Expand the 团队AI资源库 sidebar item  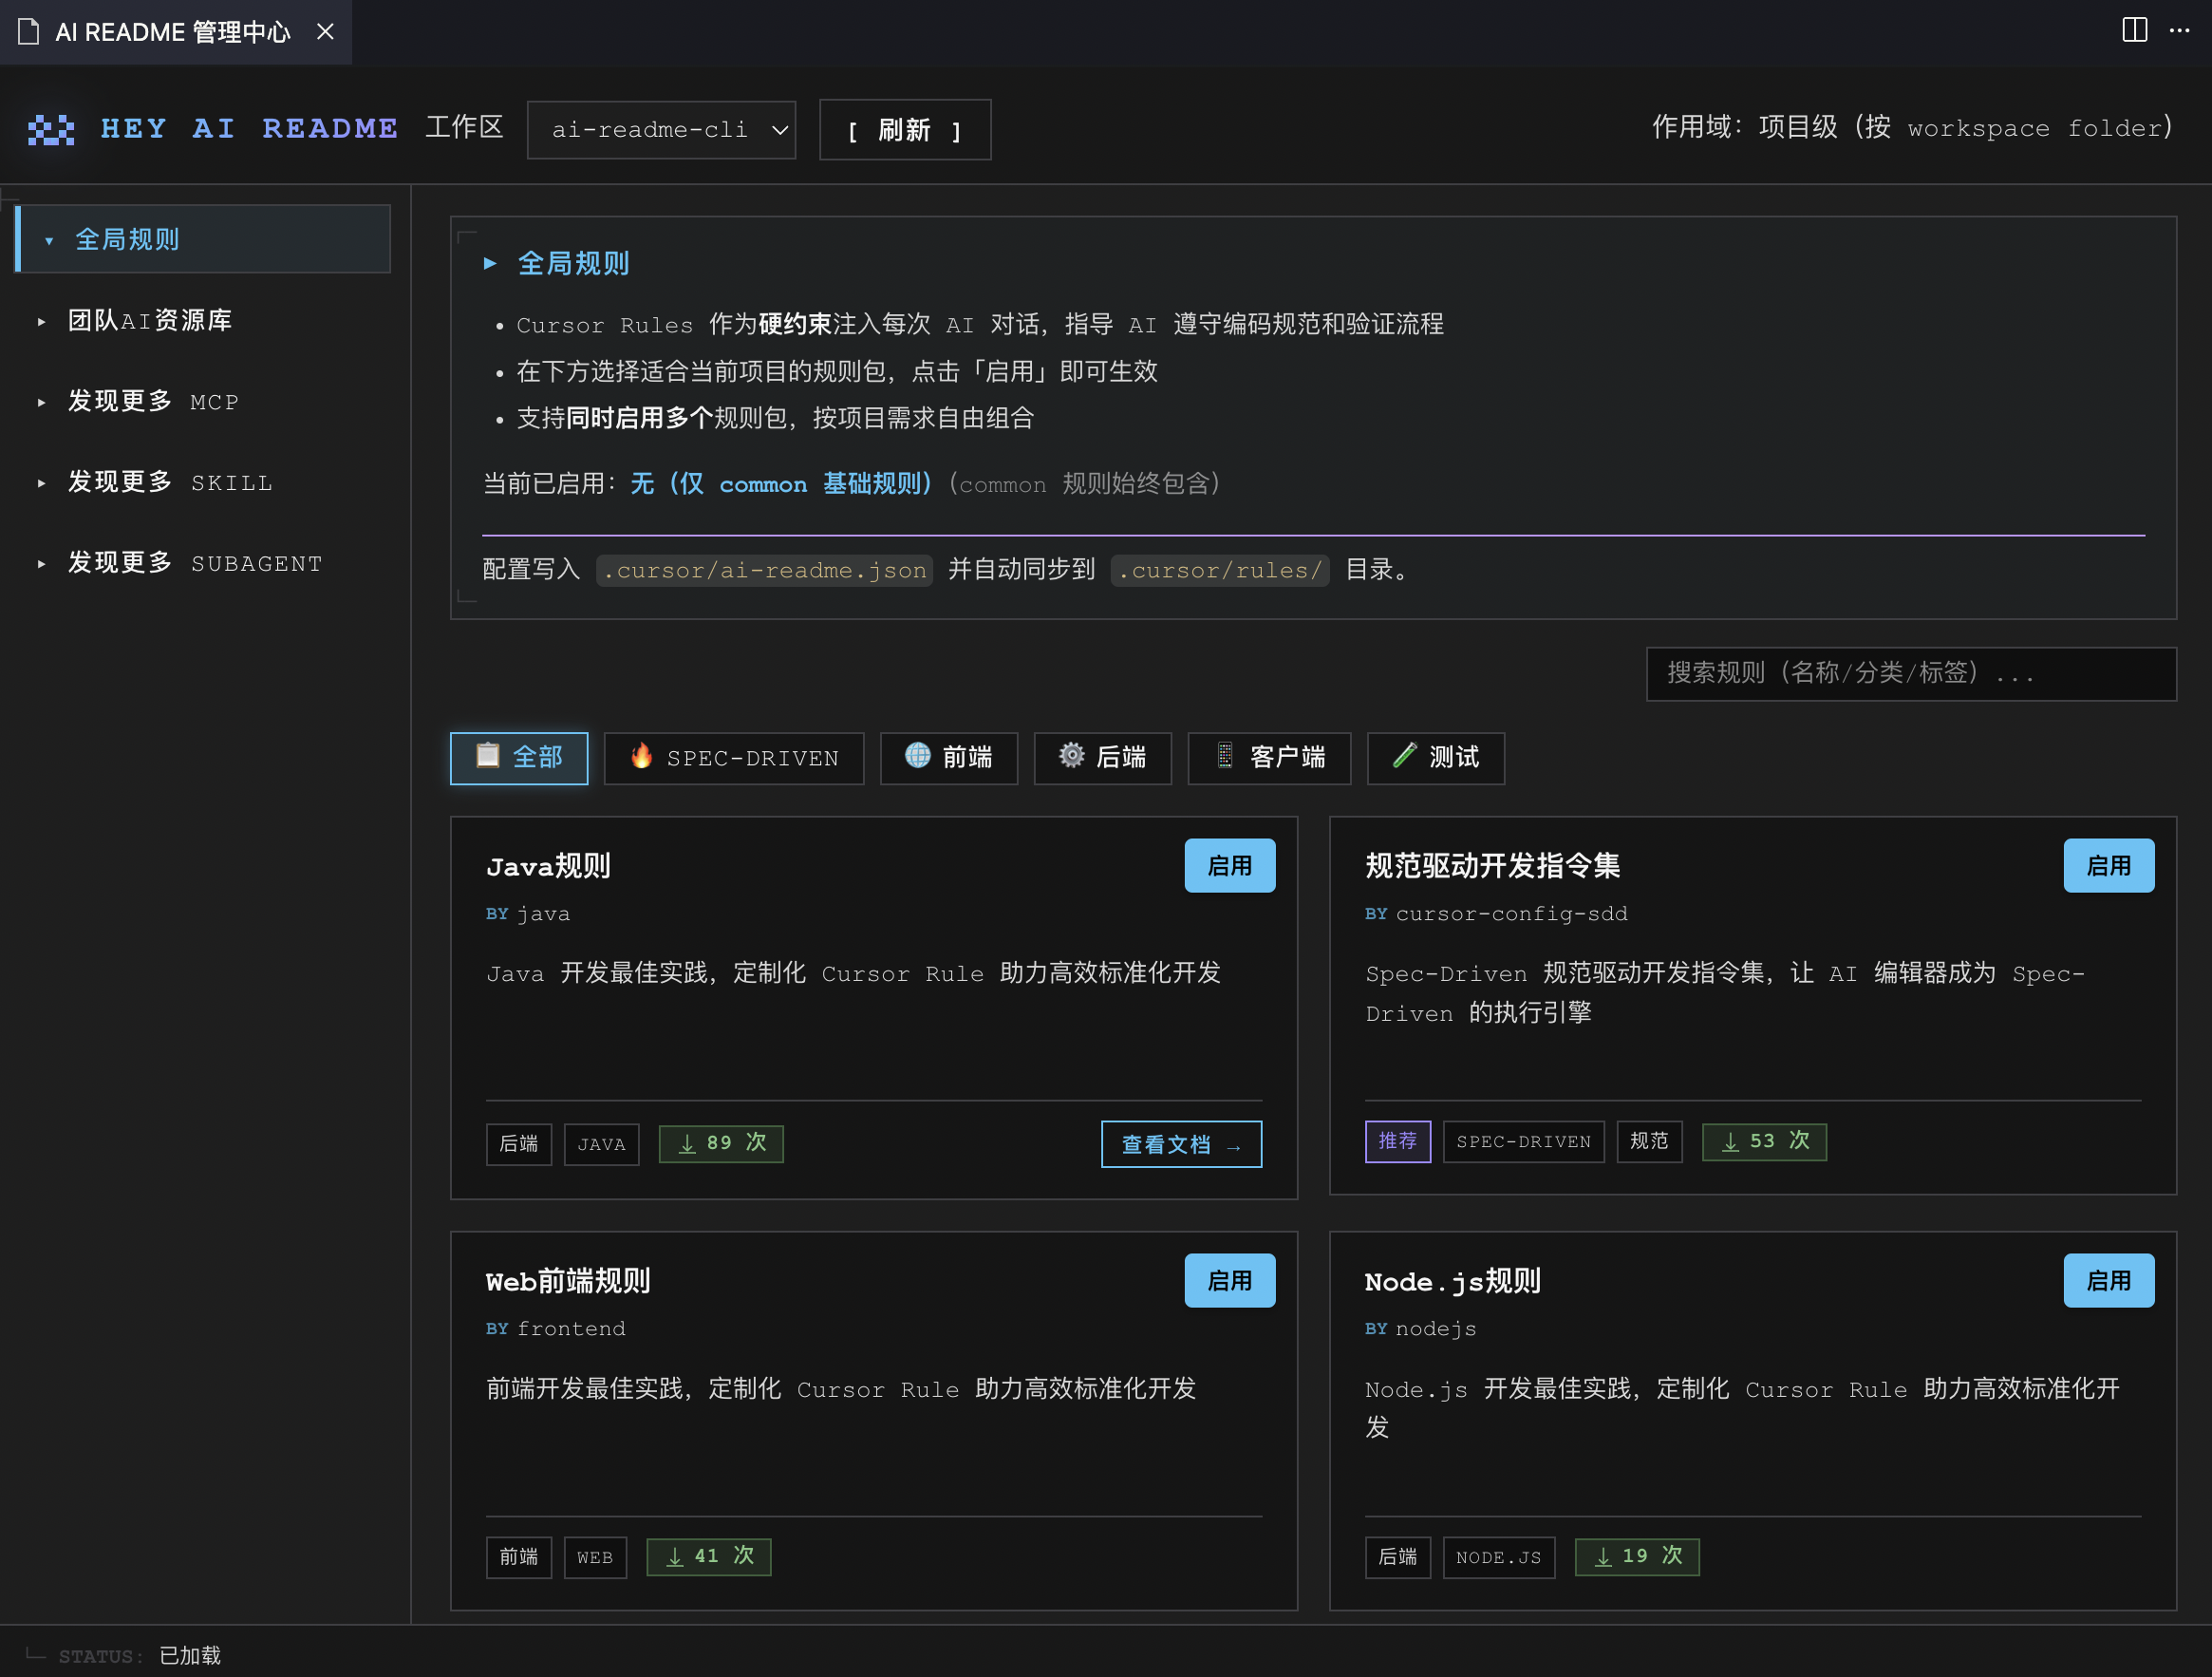[x=204, y=320]
